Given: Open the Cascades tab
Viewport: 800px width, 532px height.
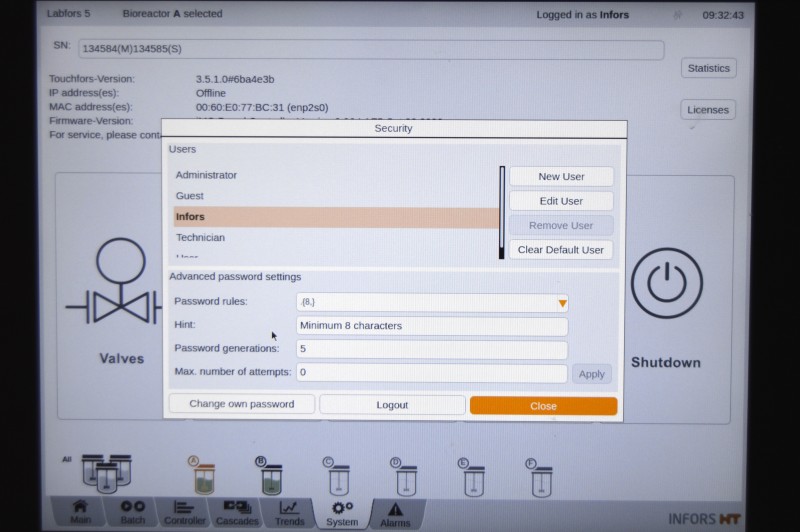Looking at the screenshot, I should pyautogui.click(x=237, y=513).
